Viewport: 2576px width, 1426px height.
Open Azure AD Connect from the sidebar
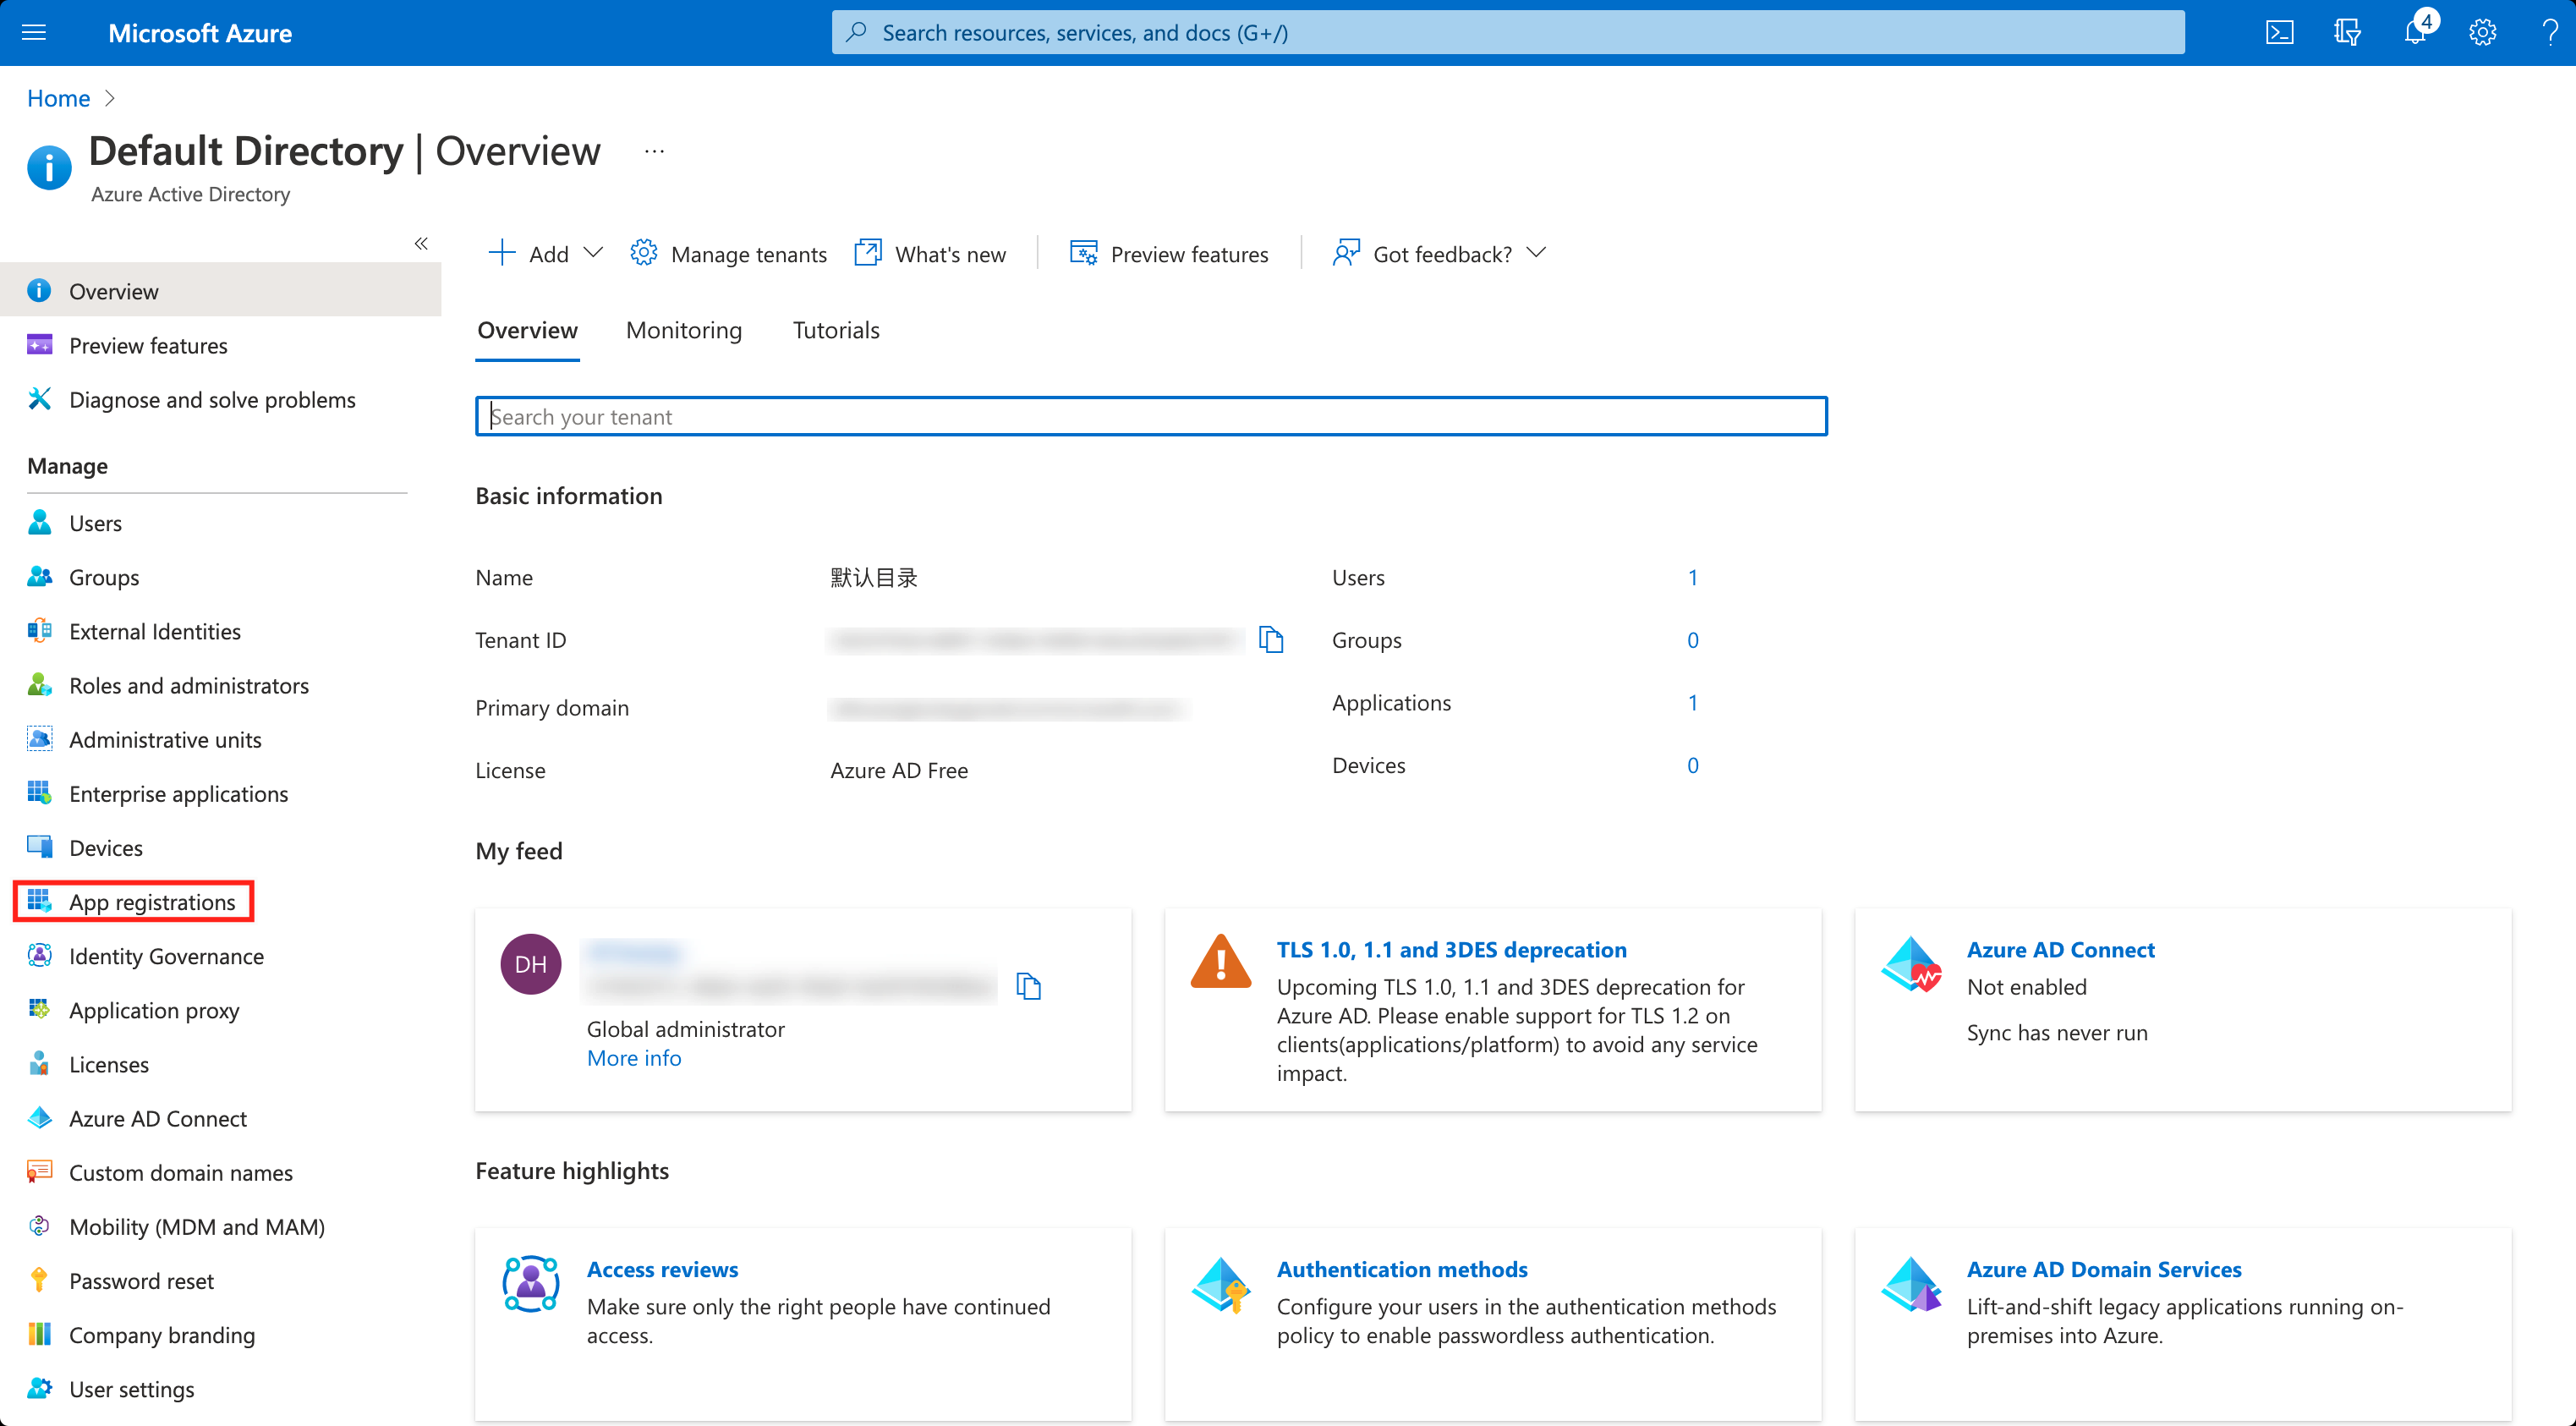click(x=157, y=1118)
